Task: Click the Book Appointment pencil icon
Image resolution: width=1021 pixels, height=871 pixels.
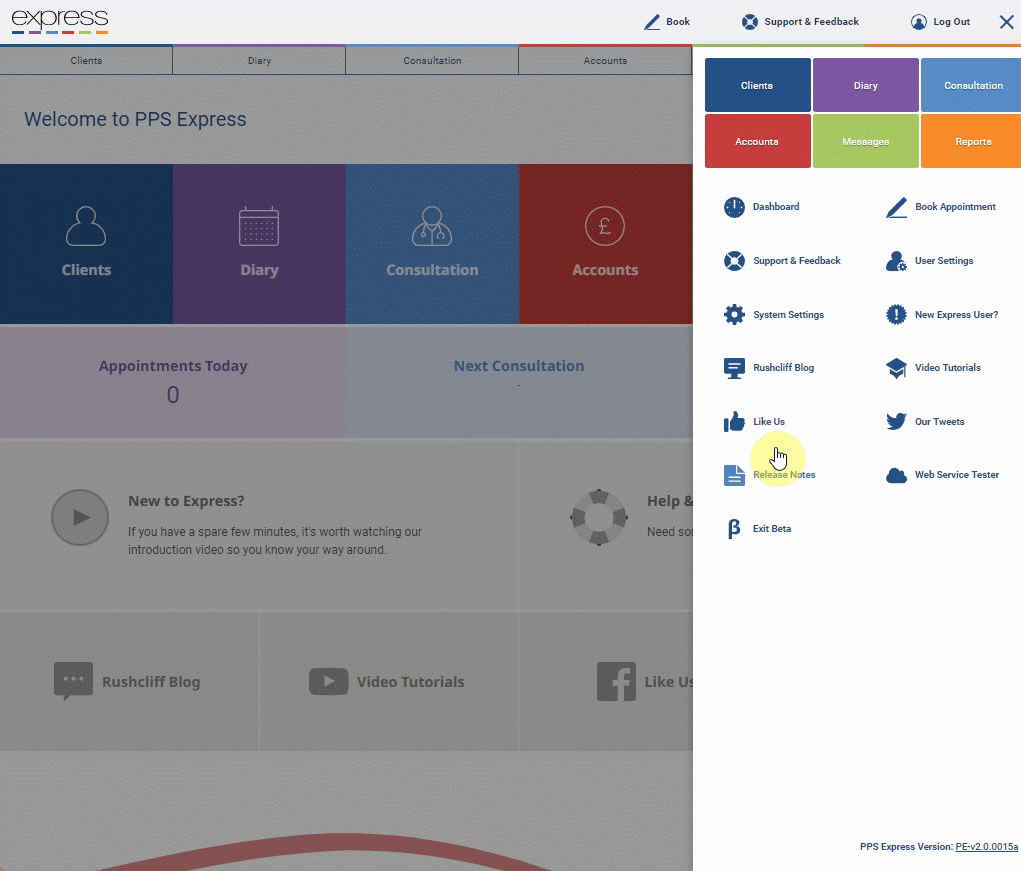Action: click(x=896, y=207)
